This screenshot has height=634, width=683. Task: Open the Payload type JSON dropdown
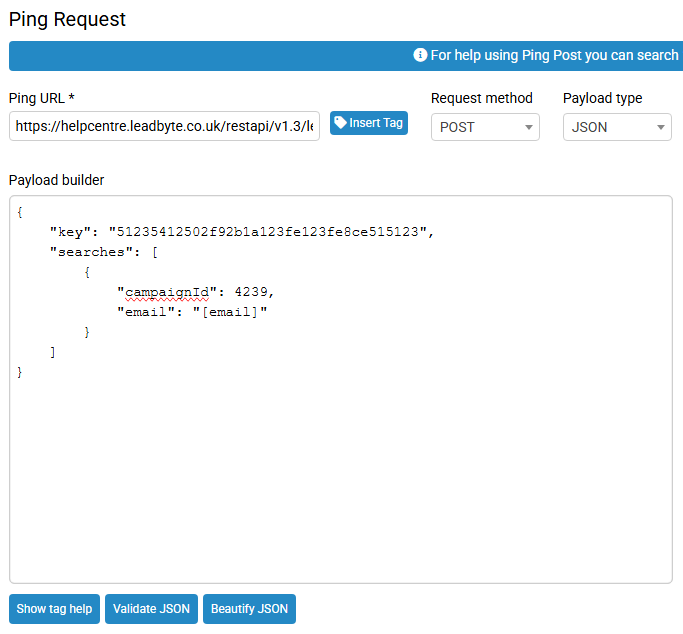617,127
